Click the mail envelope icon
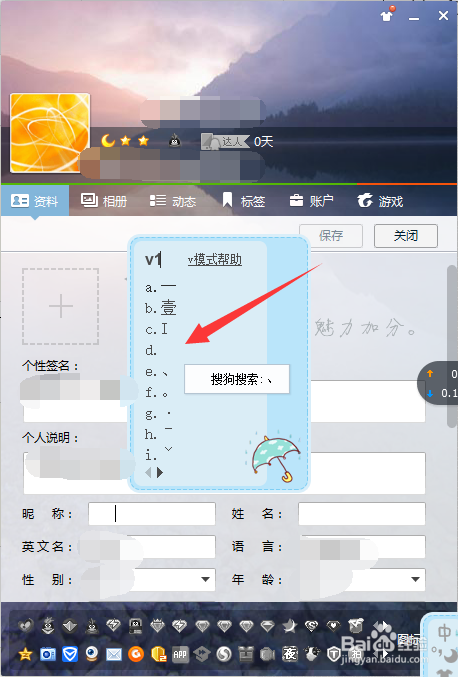The height and width of the screenshot is (677, 458). [x=114, y=655]
